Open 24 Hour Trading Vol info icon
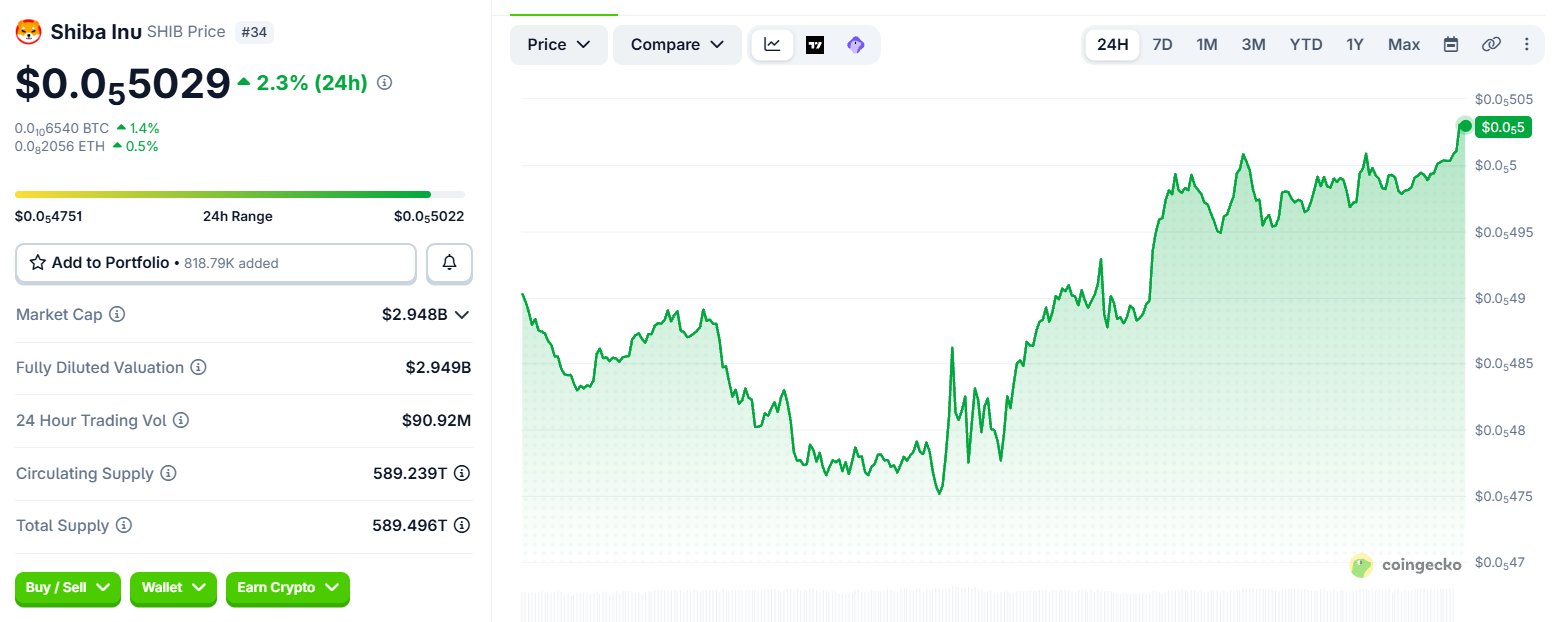Image resolution: width=1557 pixels, height=622 pixels. (x=180, y=420)
